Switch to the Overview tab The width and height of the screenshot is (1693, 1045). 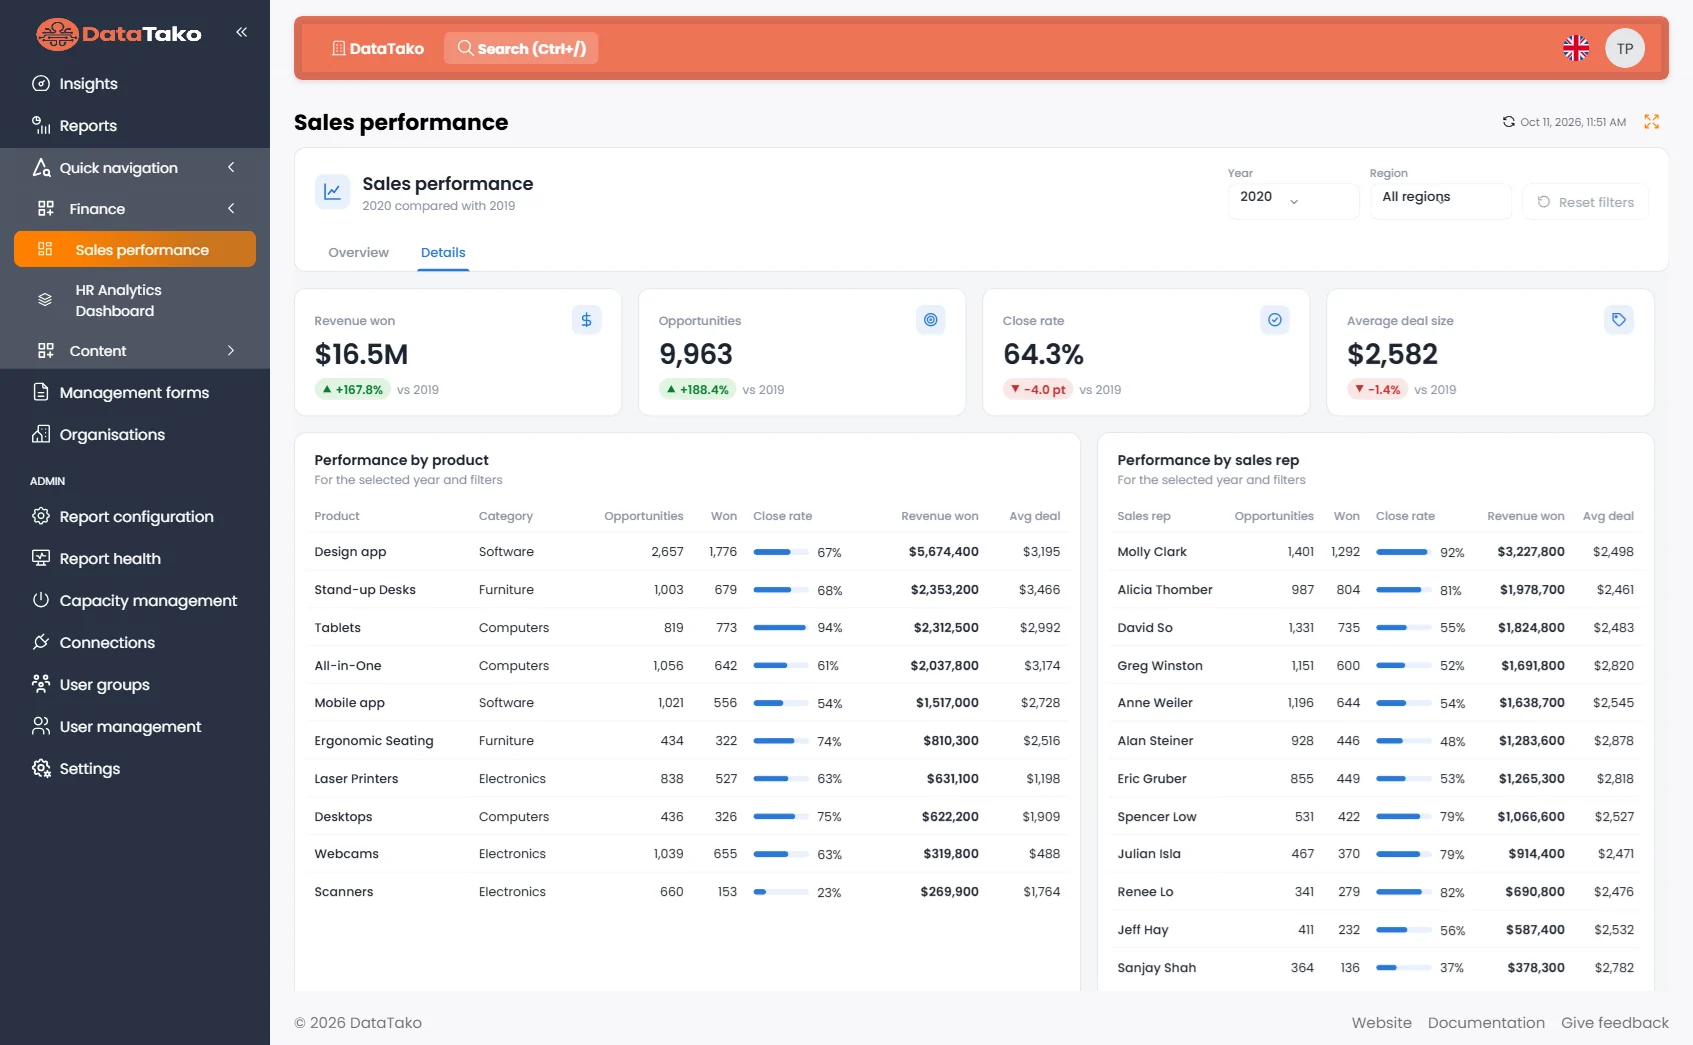358,253
